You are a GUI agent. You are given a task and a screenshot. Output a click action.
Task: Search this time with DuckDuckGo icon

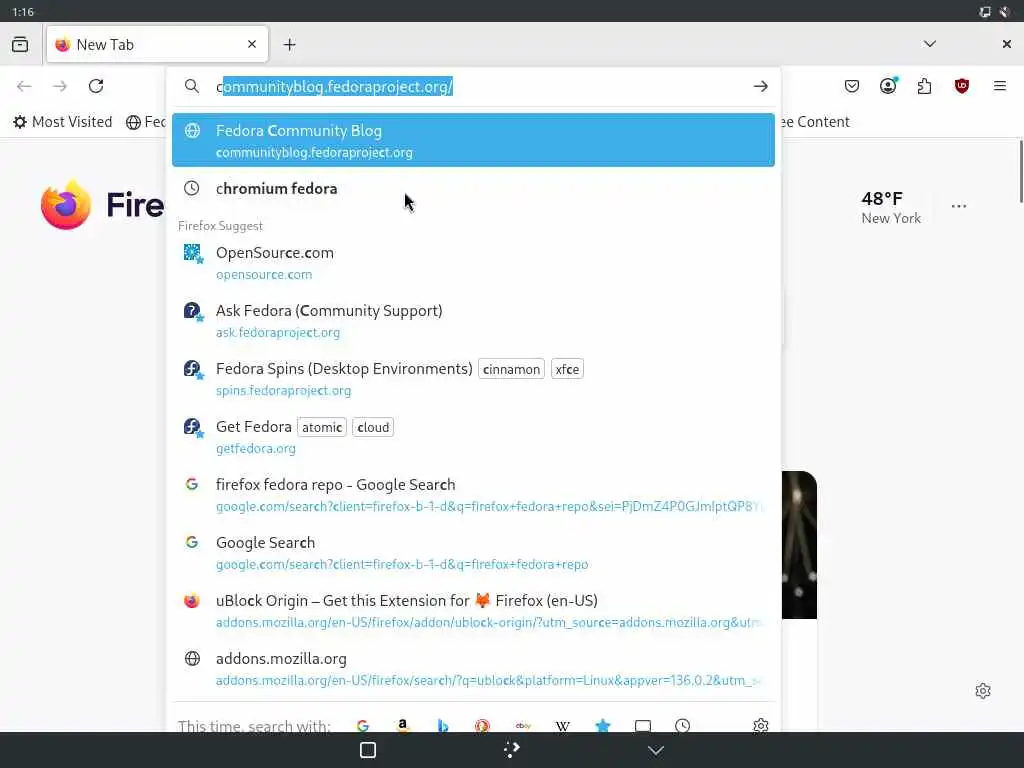[483, 725]
